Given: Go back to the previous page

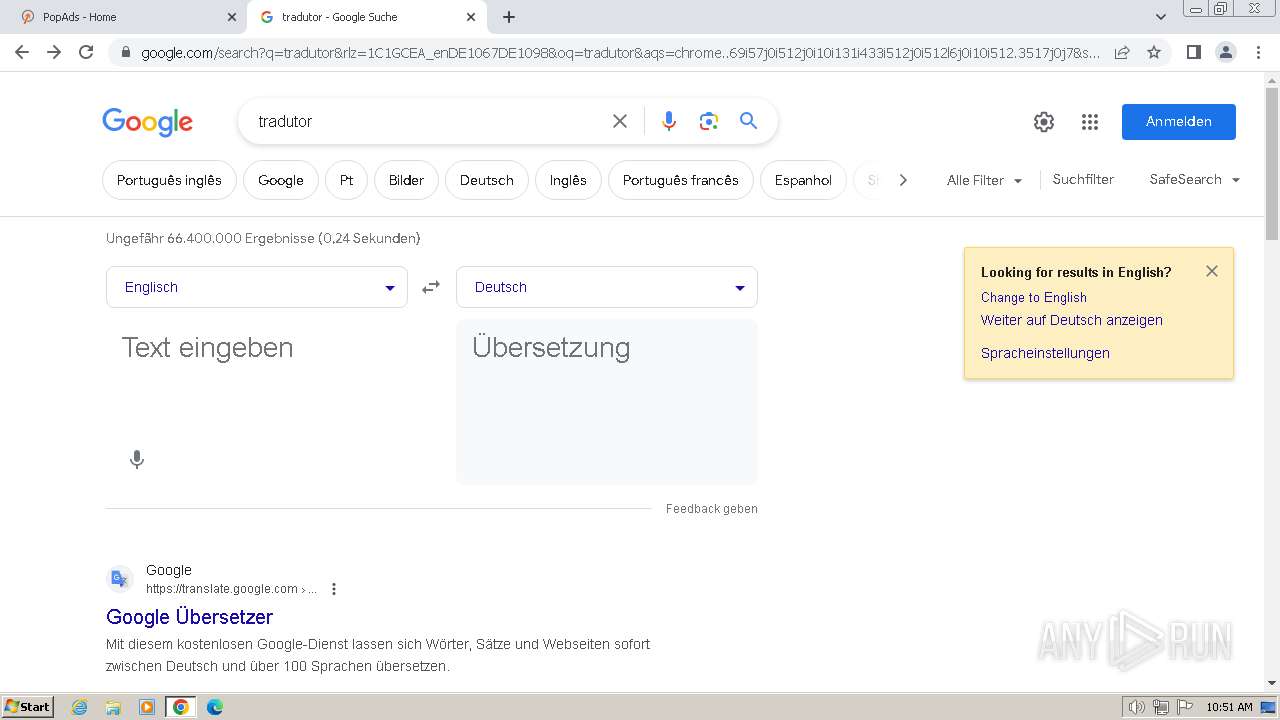Looking at the screenshot, I should [x=22, y=52].
